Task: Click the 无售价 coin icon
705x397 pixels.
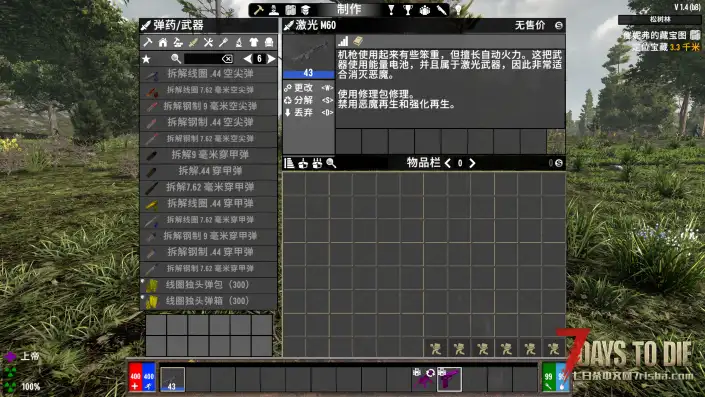Action: click(x=559, y=26)
